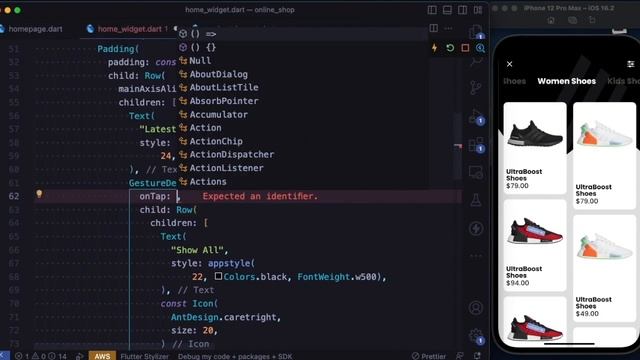Viewport: 640px width, 360px height.
Task: Click the AWS status bar button
Action: (x=102, y=356)
